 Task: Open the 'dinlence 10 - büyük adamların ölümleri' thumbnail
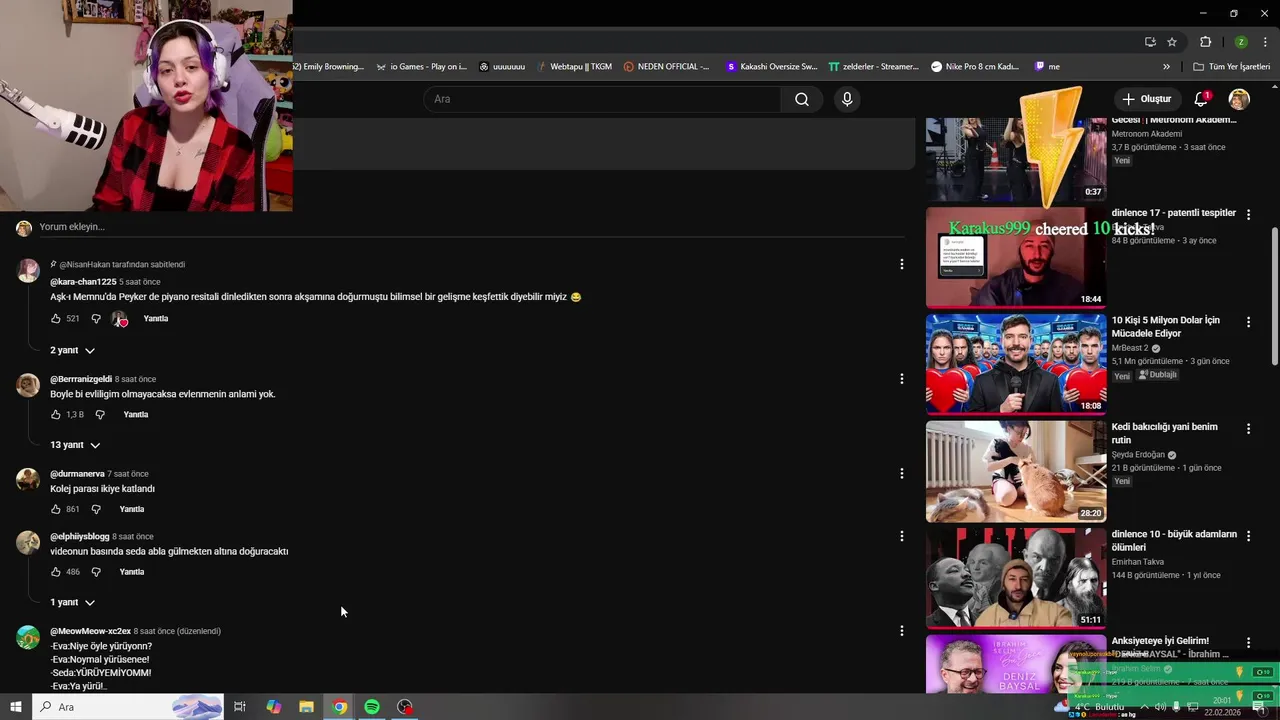point(1016,578)
